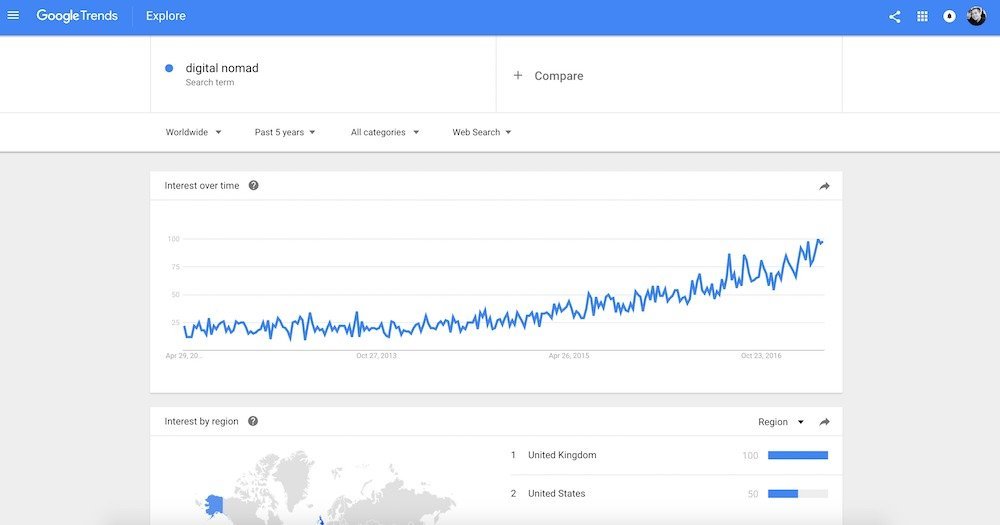Open the Web Search type dropdown
Screen dimensions: 1000x525
(x=482, y=132)
